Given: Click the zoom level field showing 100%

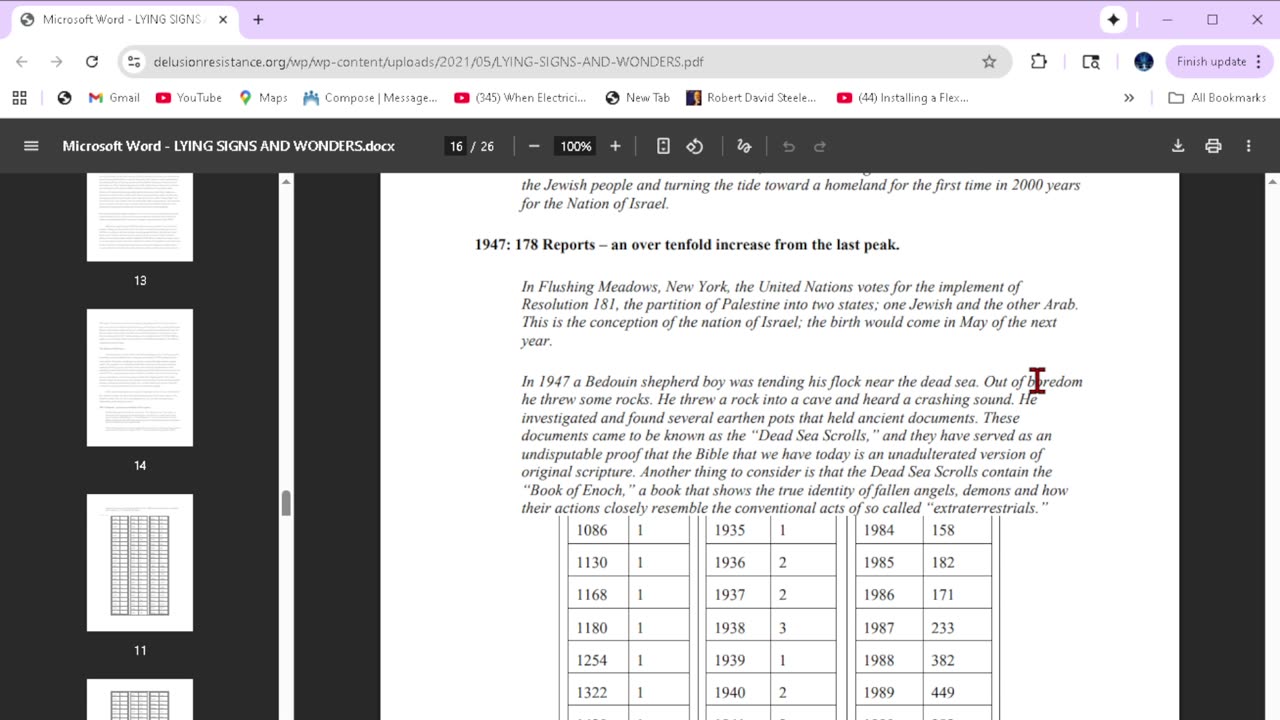Looking at the screenshot, I should 576,146.
